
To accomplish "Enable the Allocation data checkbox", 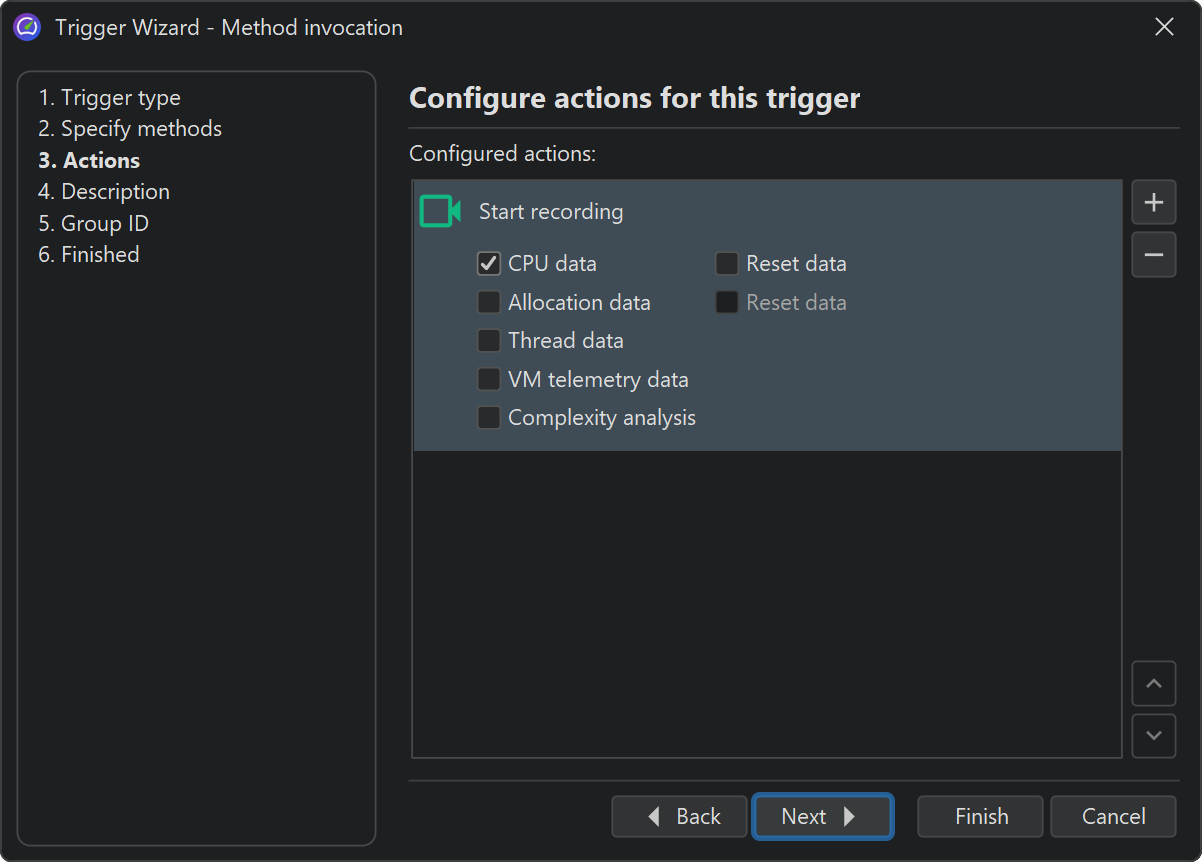I will pyautogui.click(x=489, y=302).
